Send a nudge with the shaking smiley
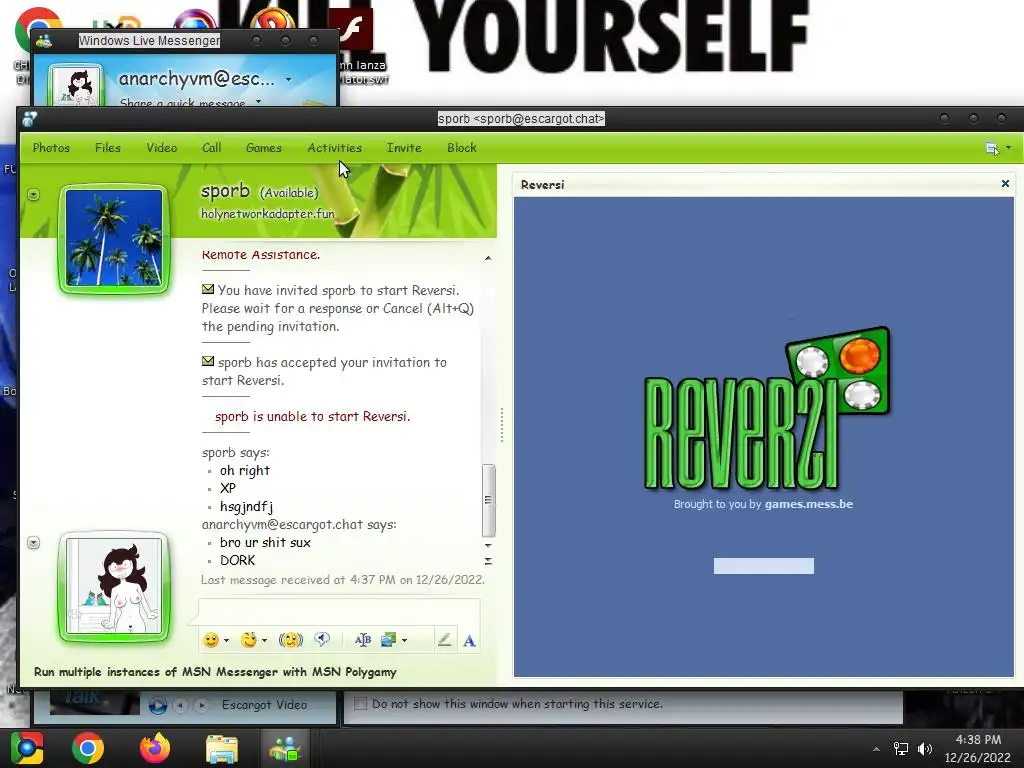The height and width of the screenshot is (768, 1024). point(291,640)
